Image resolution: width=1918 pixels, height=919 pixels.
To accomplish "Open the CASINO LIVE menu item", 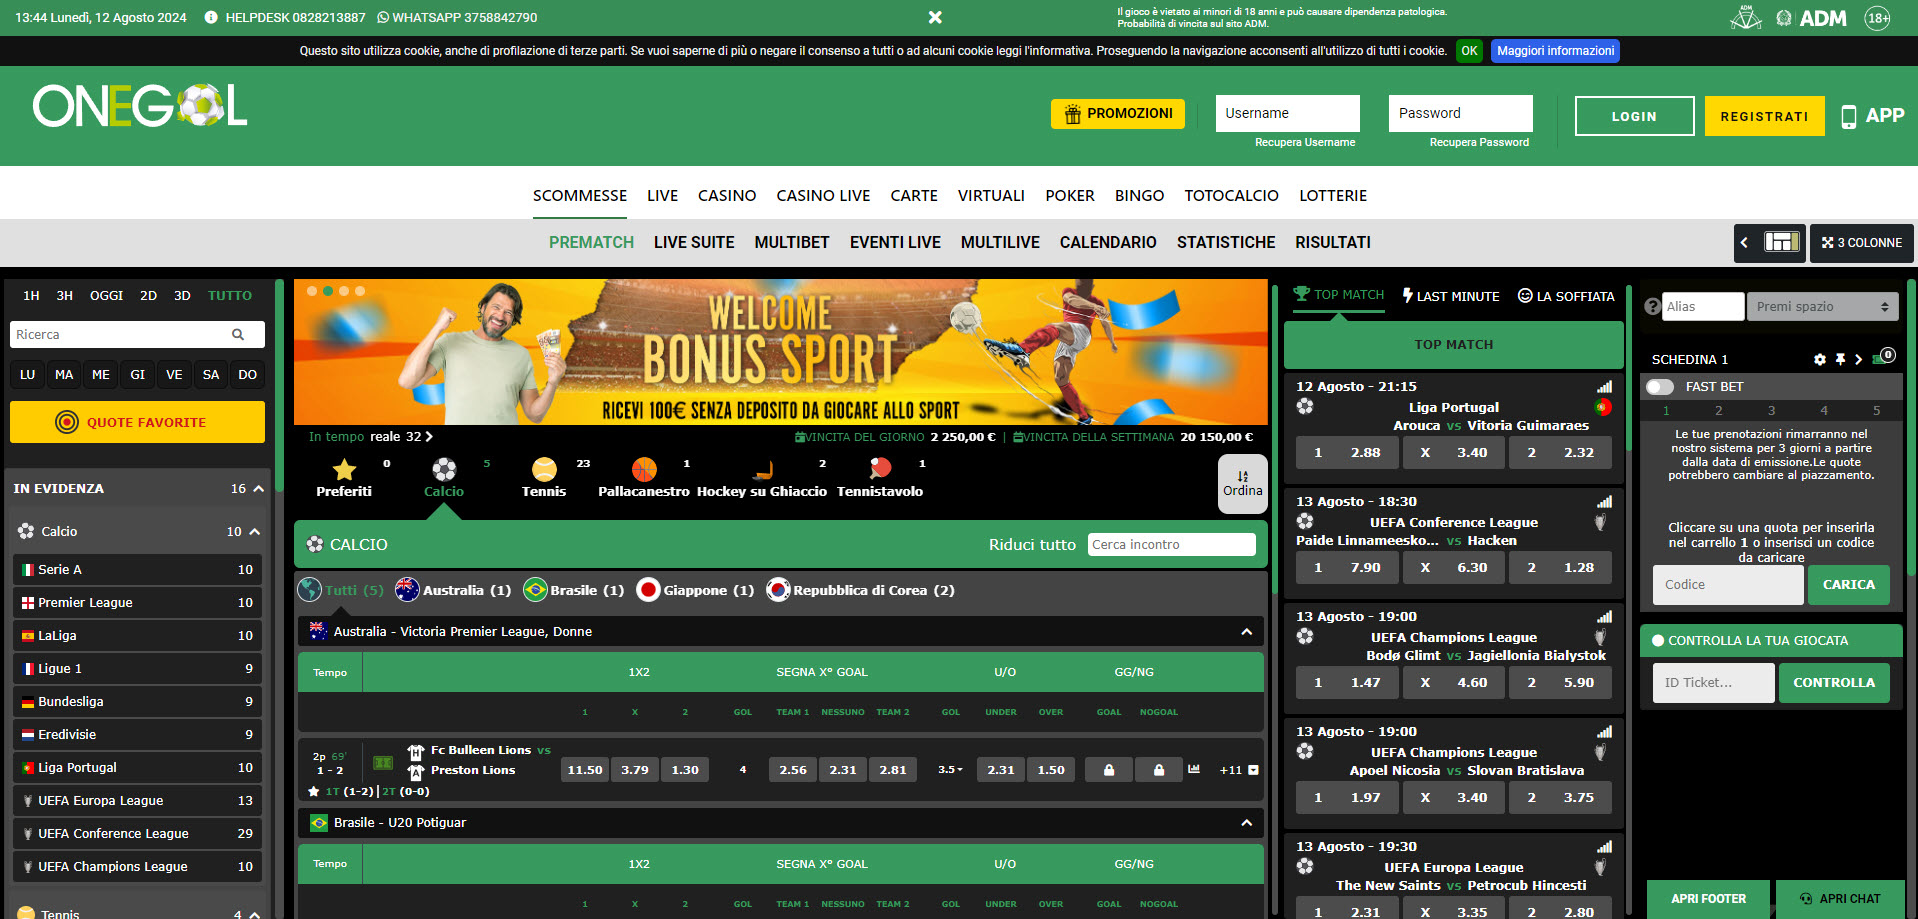I will pos(823,196).
